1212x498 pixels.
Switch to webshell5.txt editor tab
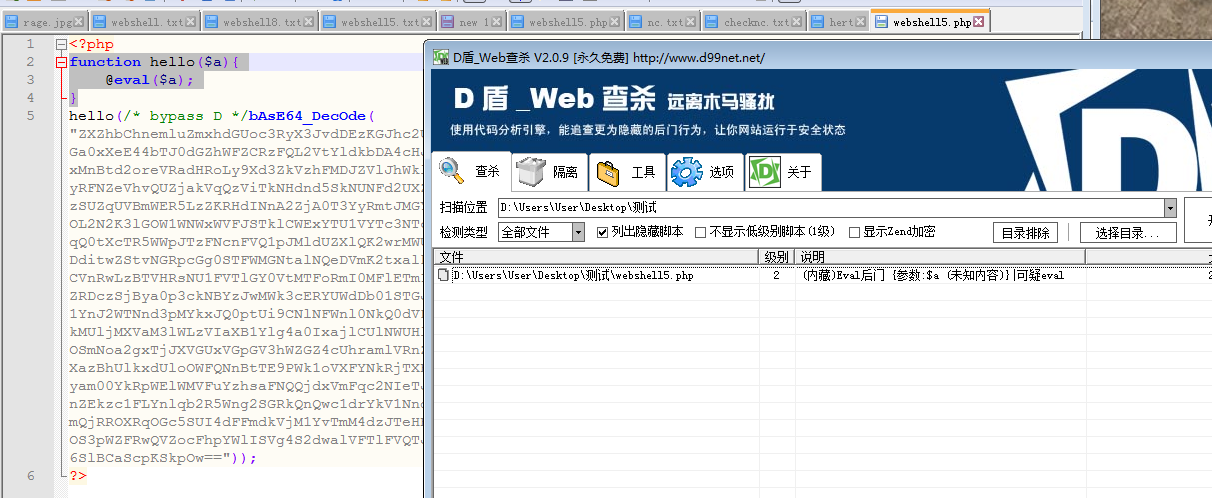click(x=376, y=21)
